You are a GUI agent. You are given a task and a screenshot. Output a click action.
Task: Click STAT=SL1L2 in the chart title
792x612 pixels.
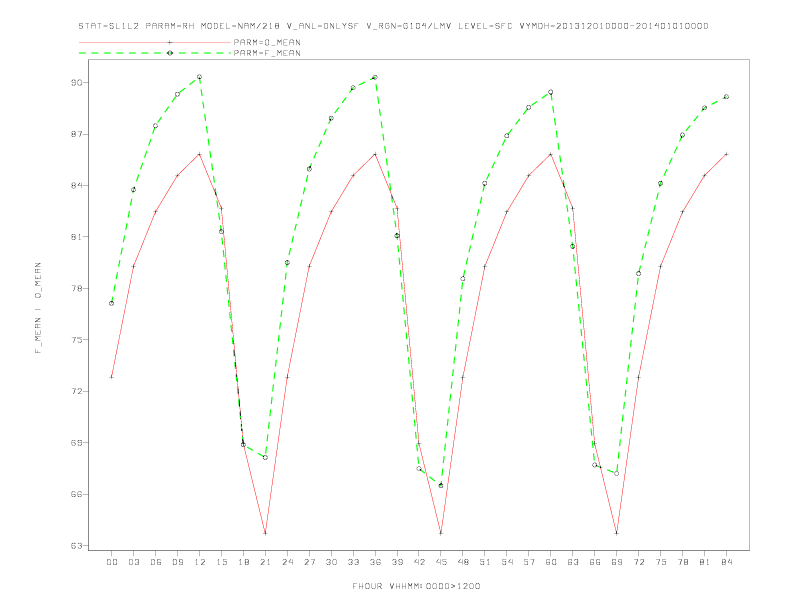click(x=109, y=26)
